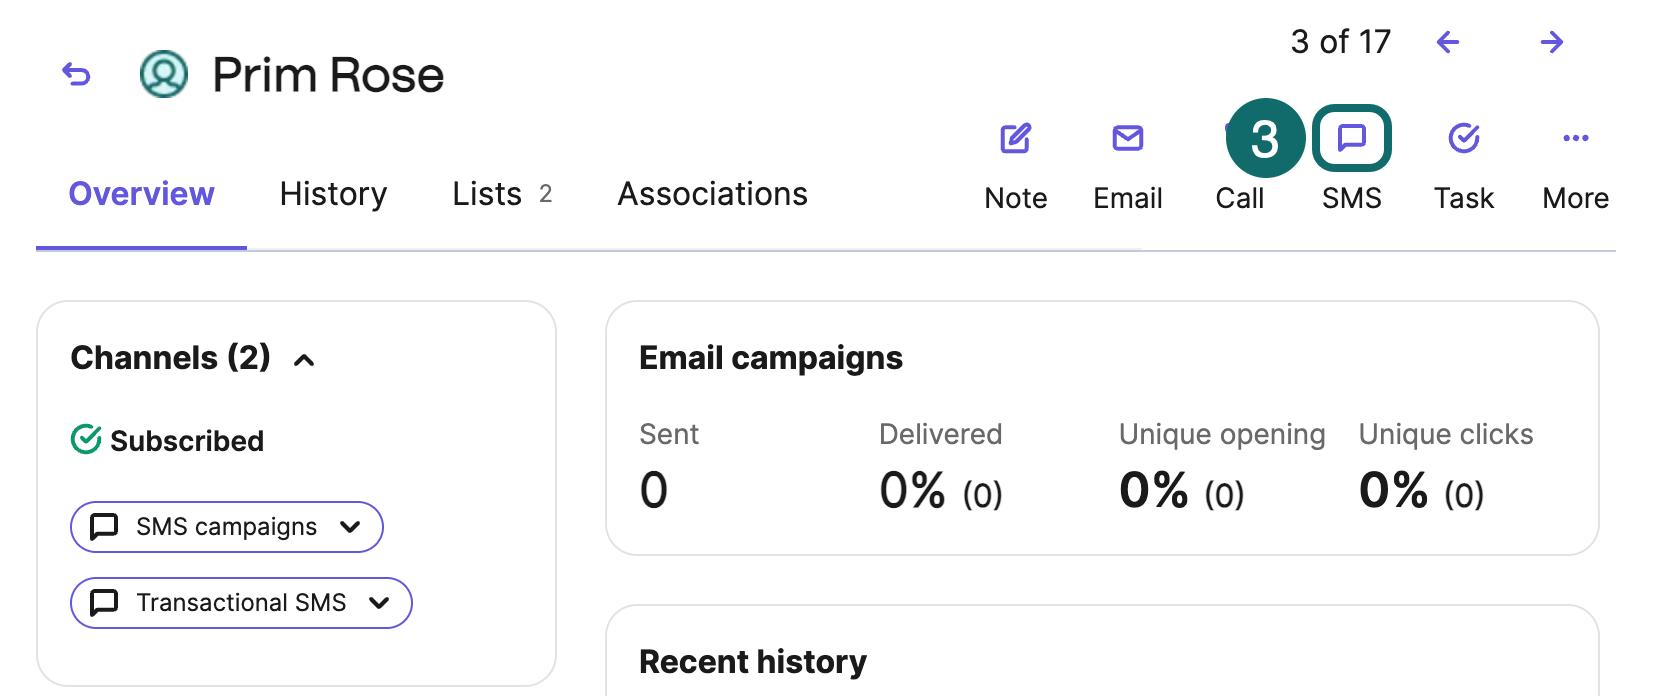Click the highlighted SMS chat icon
Viewport: 1658px width, 696px height.
click(1351, 138)
